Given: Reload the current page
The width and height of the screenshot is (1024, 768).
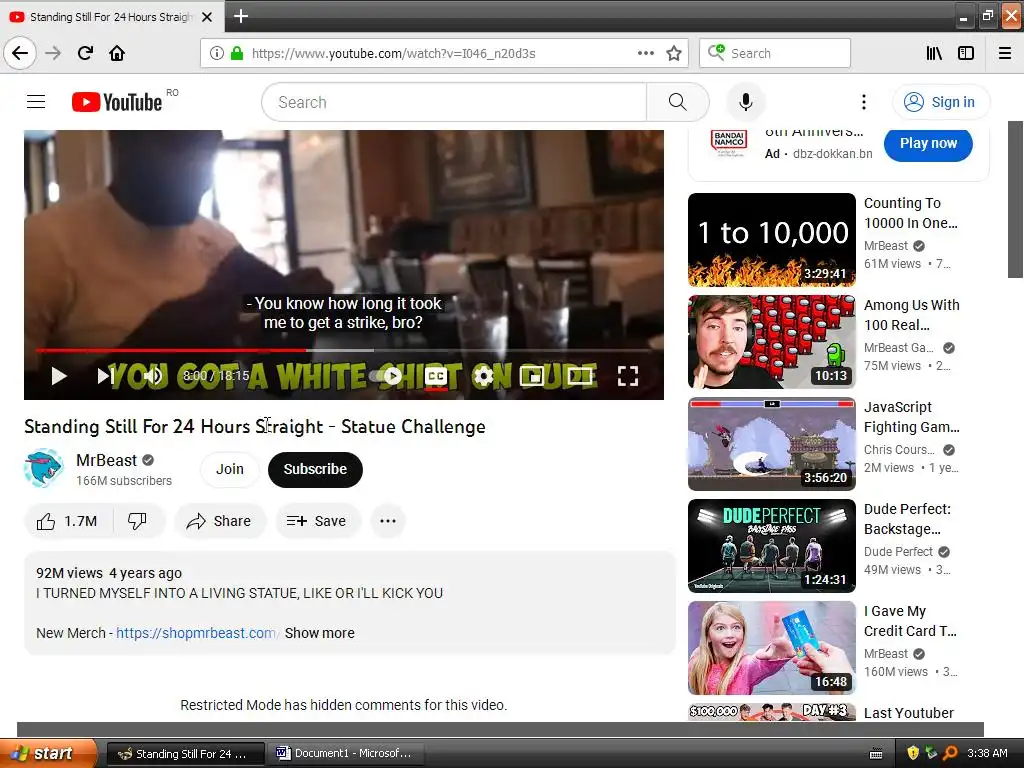Looking at the screenshot, I should point(85,53).
